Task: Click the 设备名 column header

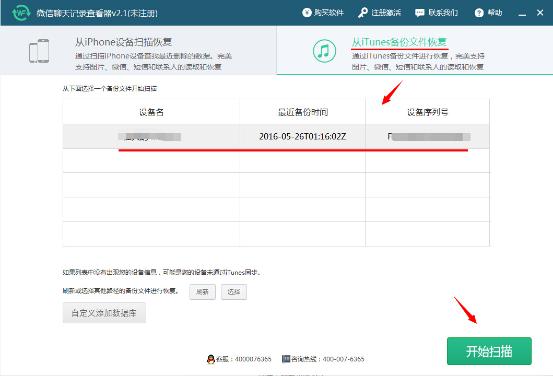Action: [x=151, y=112]
